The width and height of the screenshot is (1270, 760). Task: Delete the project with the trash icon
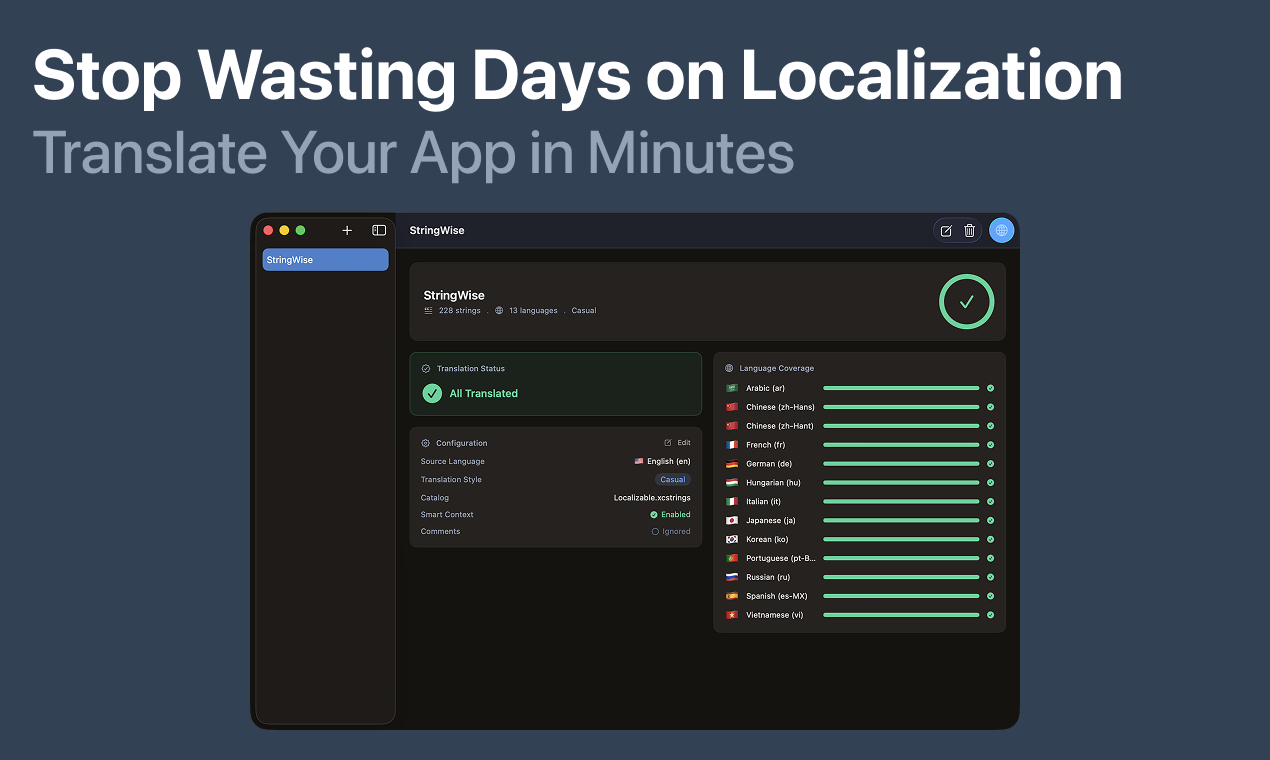(x=969, y=231)
